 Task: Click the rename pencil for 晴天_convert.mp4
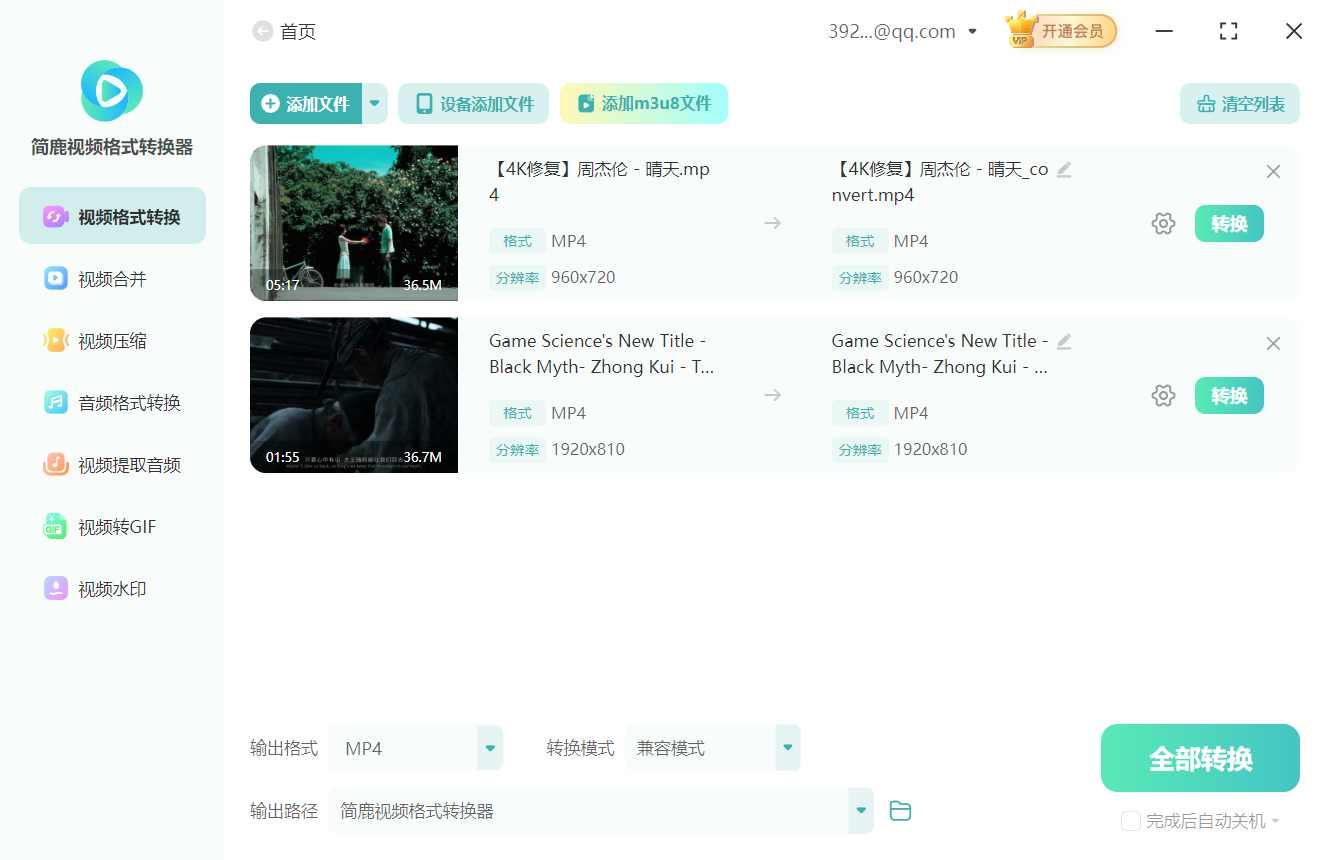pyautogui.click(x=1063, y=169)
